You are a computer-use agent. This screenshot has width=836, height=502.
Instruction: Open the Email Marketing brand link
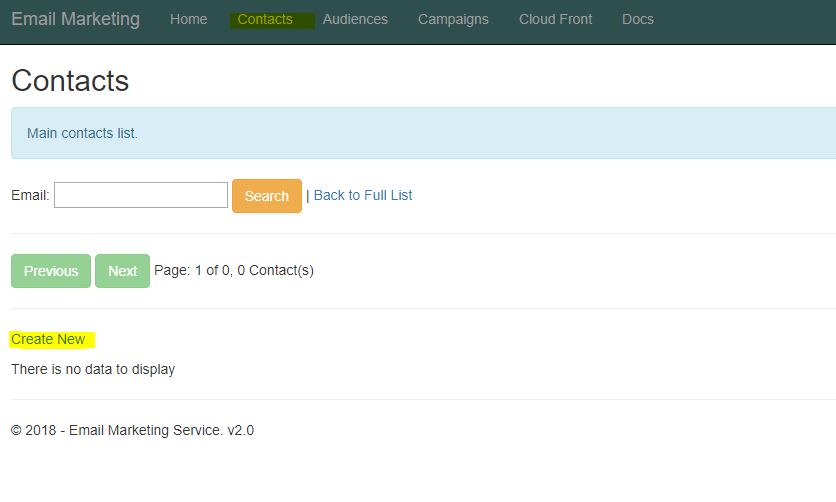75,19
